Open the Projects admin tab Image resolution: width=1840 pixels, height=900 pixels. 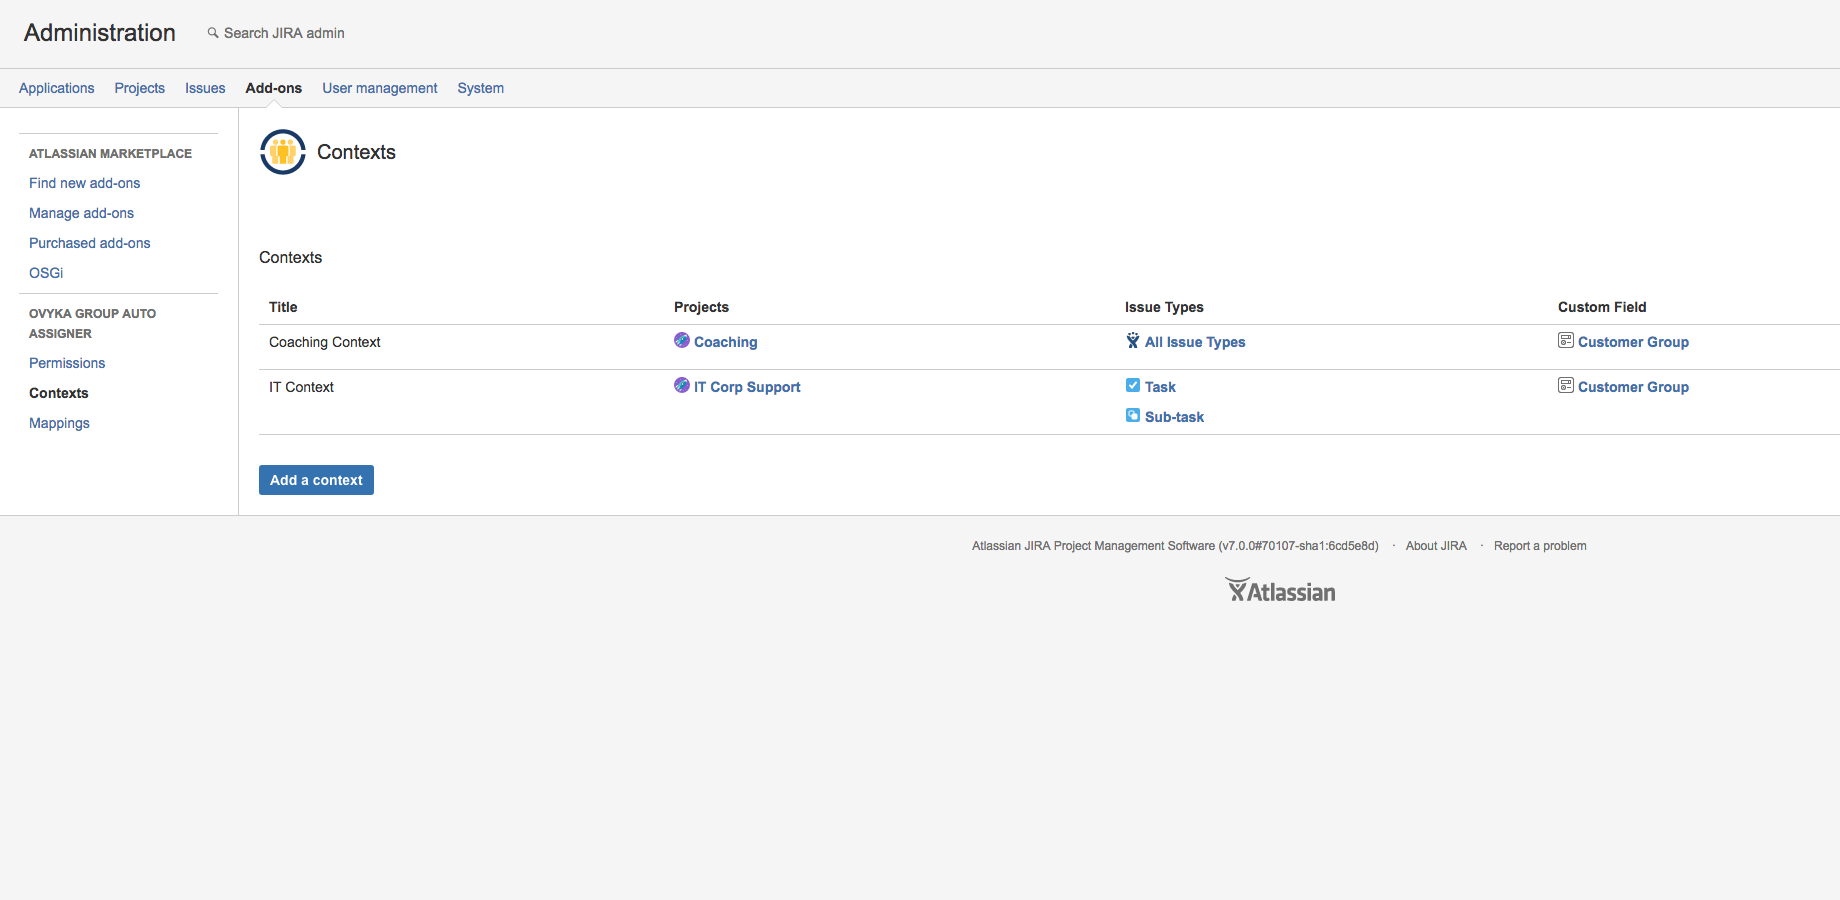(140, 88)
